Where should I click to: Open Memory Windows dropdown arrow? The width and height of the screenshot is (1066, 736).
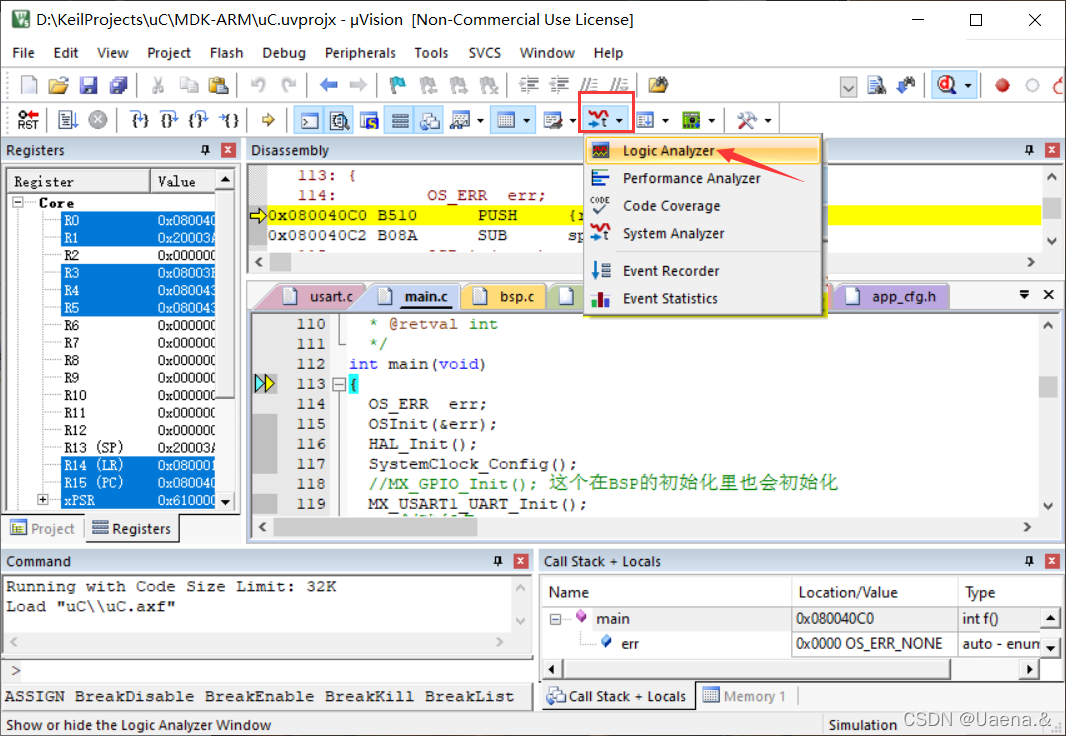tap(527, 121)
